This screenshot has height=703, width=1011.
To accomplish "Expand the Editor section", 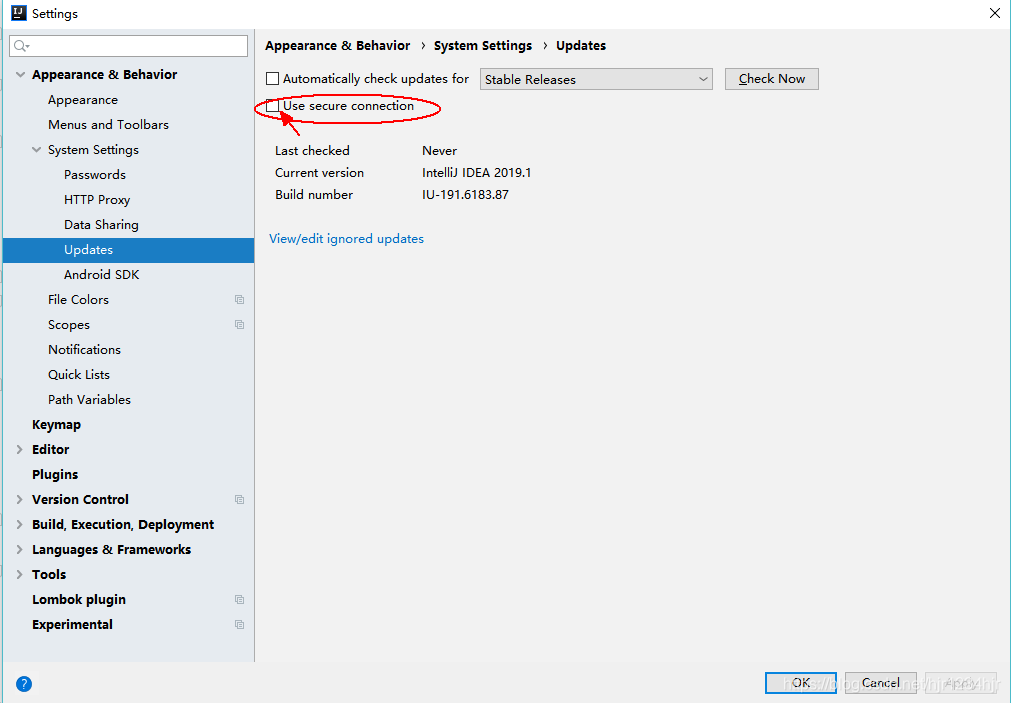I will [x=19, y=450].
